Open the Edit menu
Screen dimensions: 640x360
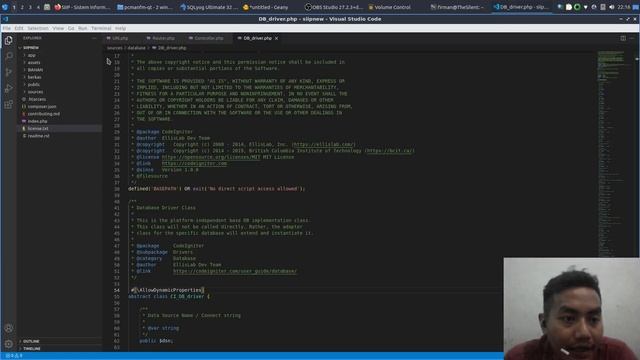point(19,28)
